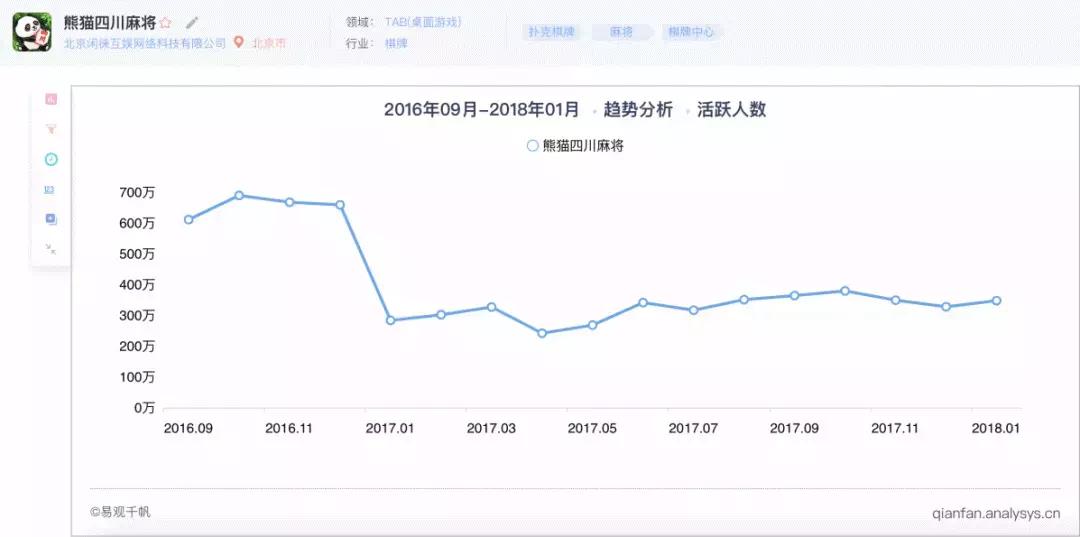Toggle favorite star next to 熊猫四川麻将

coord(165,23)
